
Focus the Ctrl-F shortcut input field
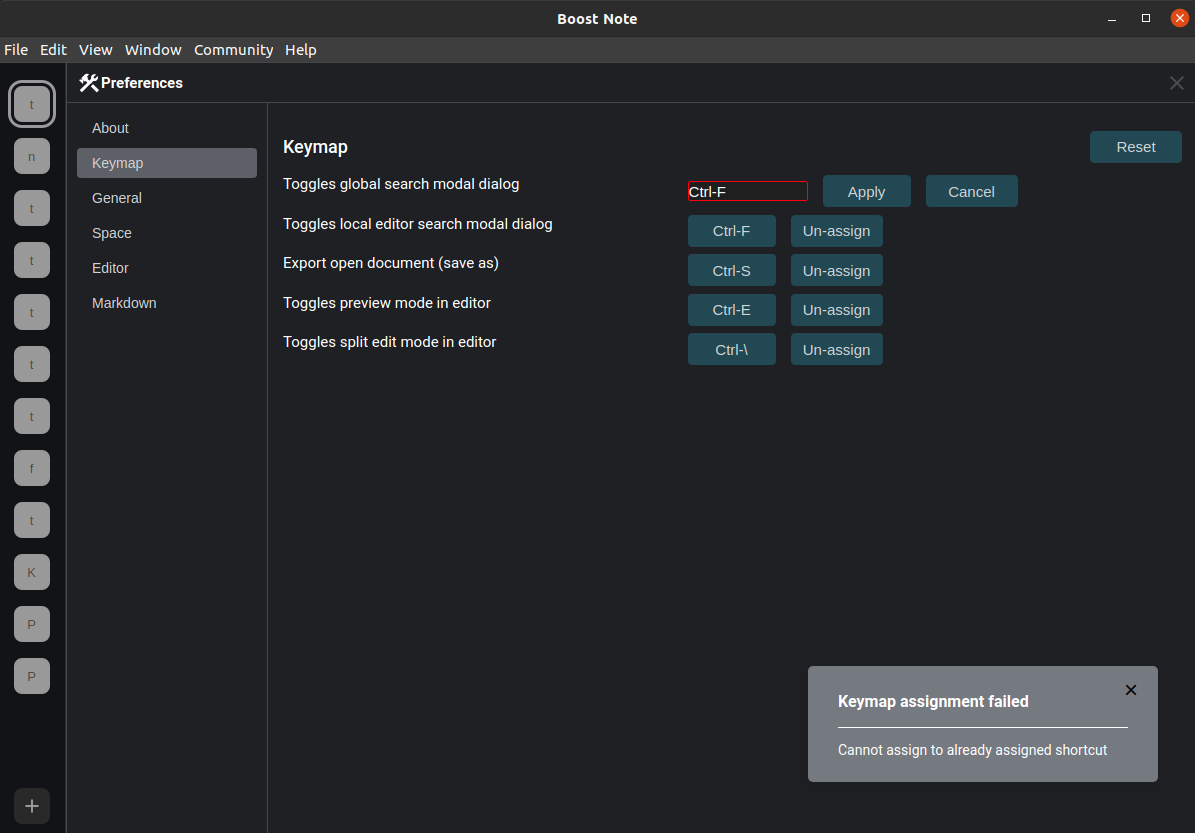click(748, 191)
